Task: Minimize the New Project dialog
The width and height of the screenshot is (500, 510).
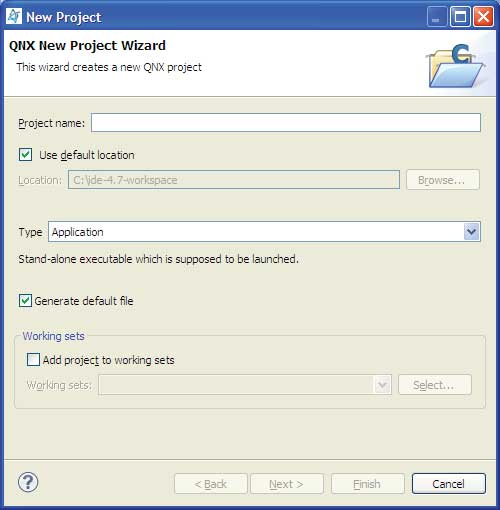Action: tap(437, 16)
